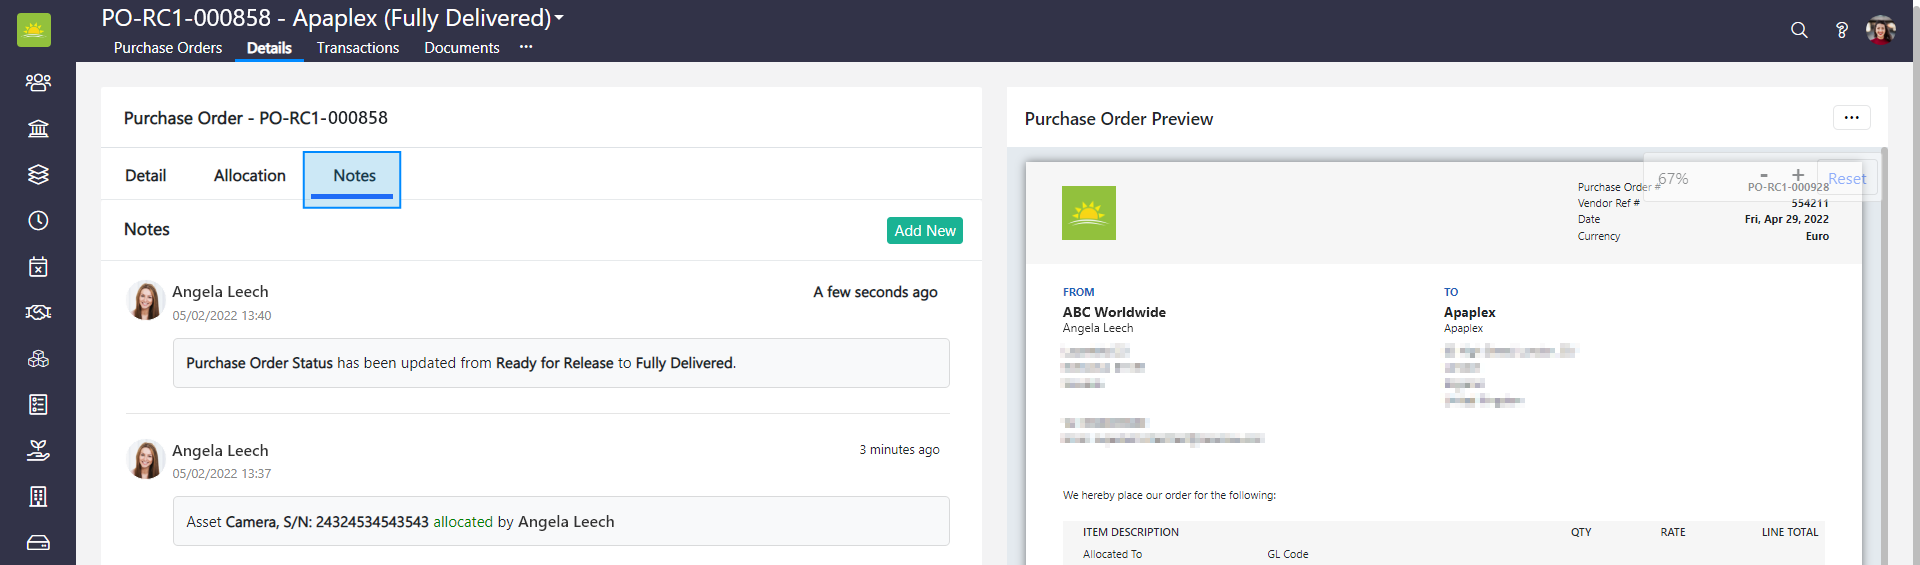This screenshot has width=1920, height=565.
Task: Expand the purchase order title dropdown arrow
Action: tap(559, 18)
